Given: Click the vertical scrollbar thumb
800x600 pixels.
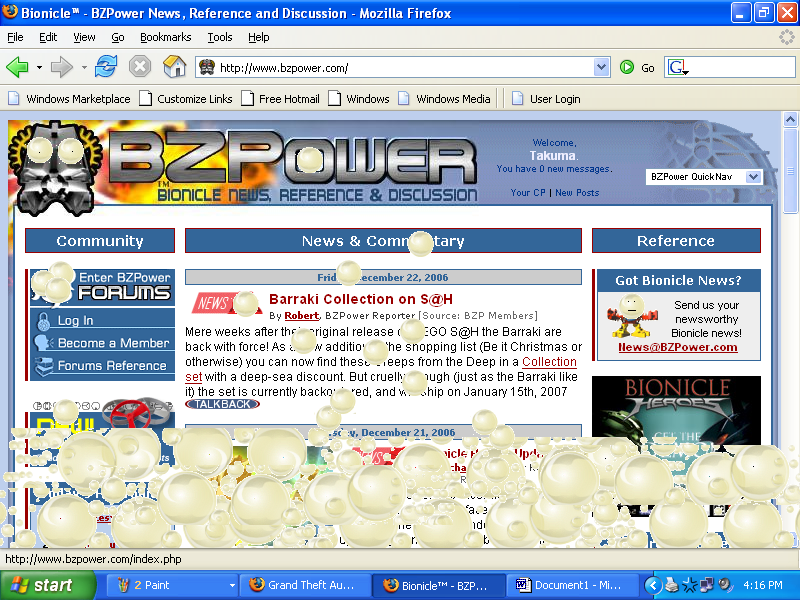Looking at the screenshot, I should click(790, 171).
